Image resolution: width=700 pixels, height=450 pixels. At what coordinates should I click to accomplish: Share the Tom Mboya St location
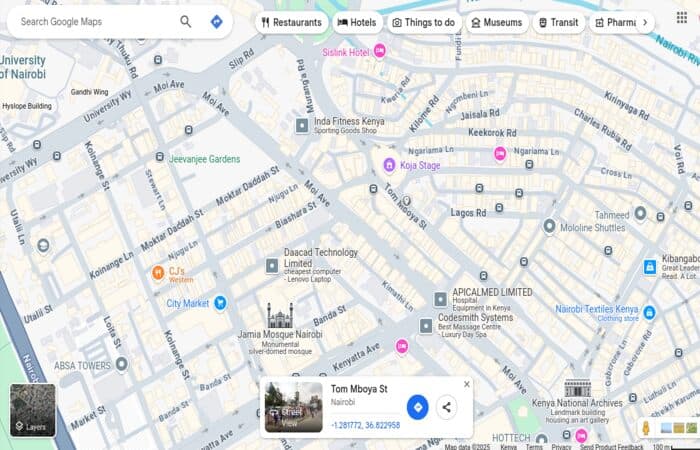coord(446,407)
